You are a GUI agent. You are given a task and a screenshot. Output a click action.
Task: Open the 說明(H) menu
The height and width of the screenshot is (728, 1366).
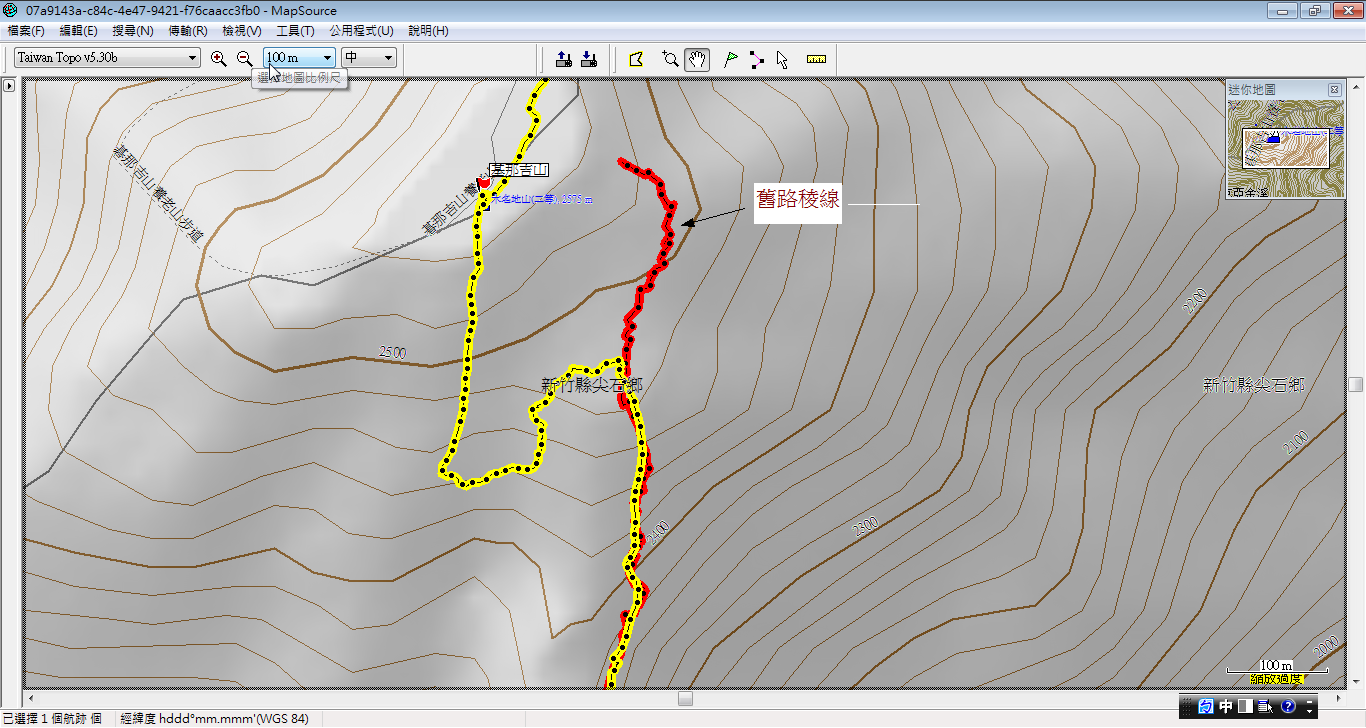[x=428, y=31]
